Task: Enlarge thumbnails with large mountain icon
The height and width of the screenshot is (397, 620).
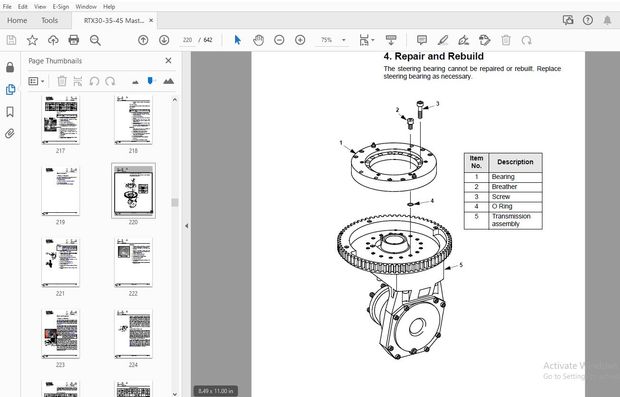Action: [168, 81]
